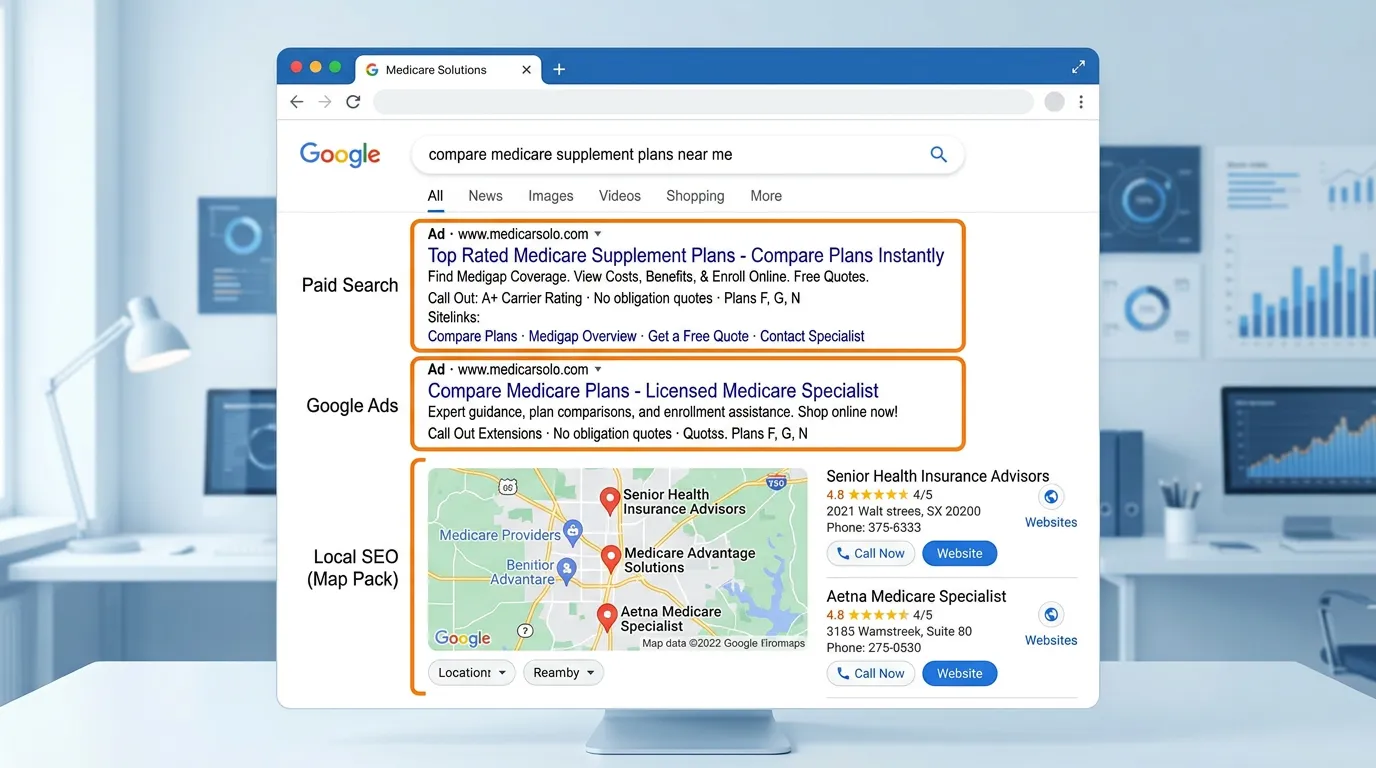Switch to the Shopping results tab
Image resolution: width=1376 pixels, height=768 pixels.
695,196
